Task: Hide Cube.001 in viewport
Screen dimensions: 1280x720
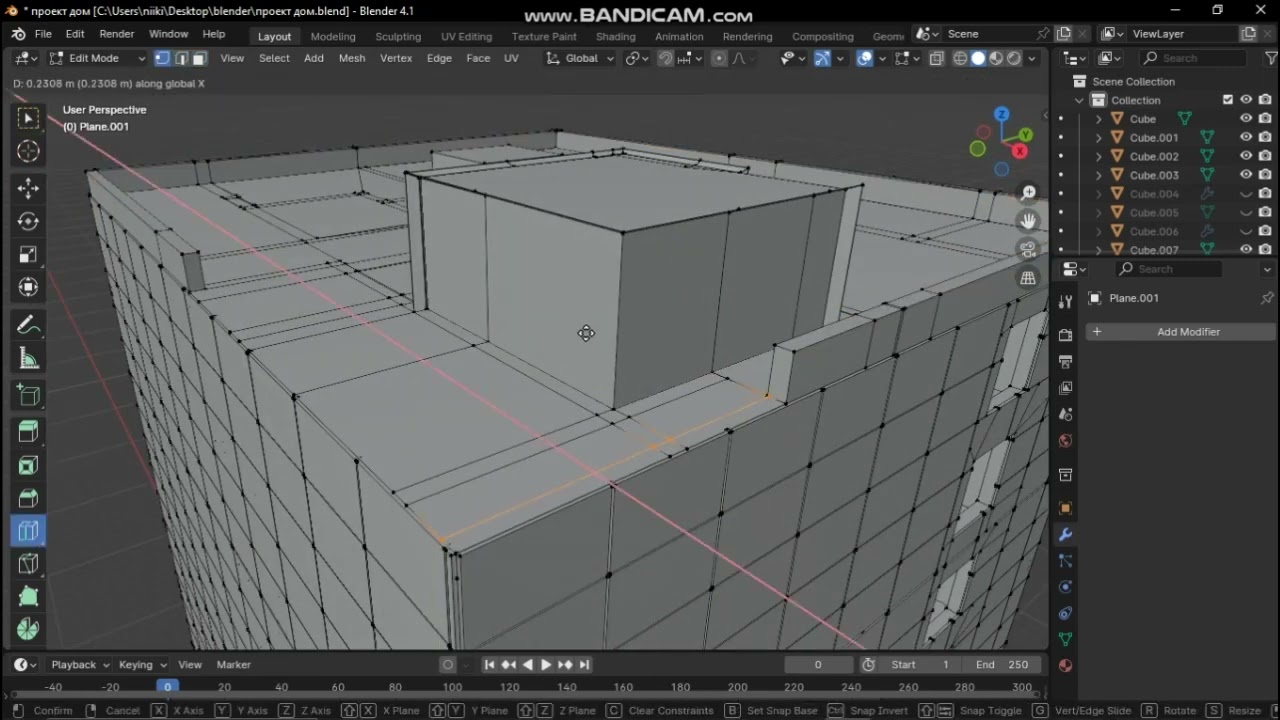Action: (1246, 138)
